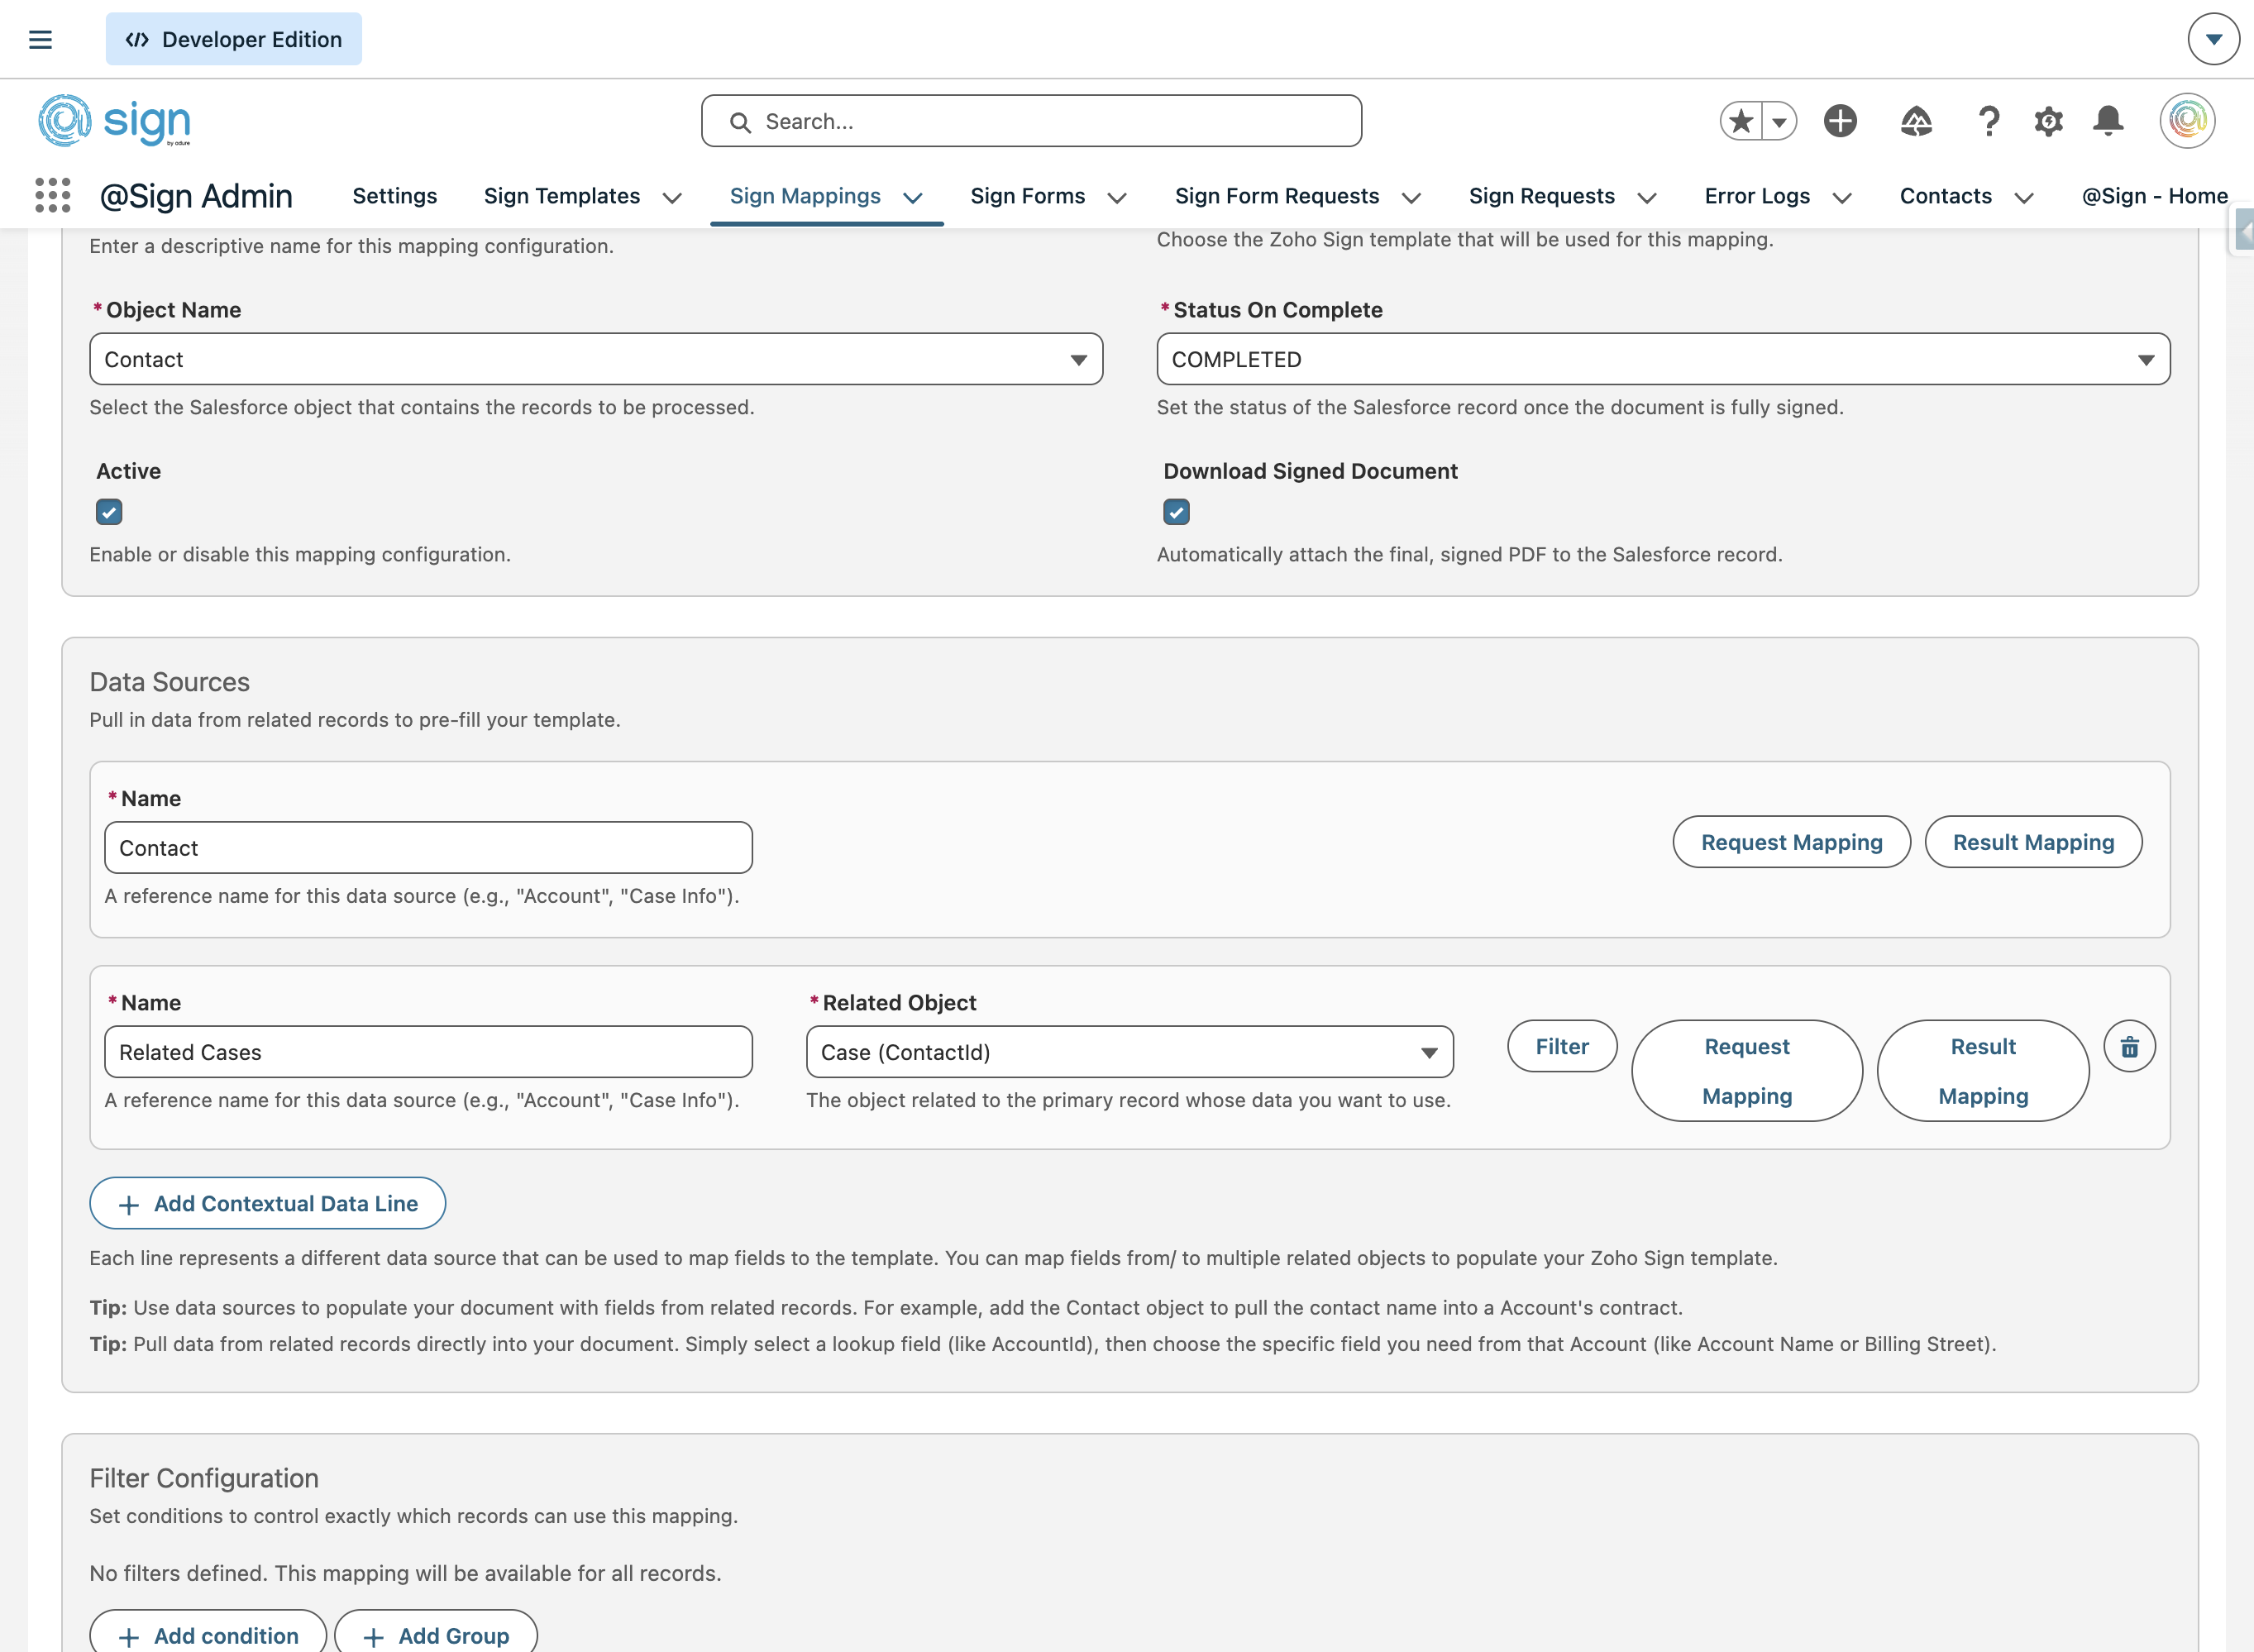Open the Trailhead guidance icon
Screen dimensions: 2254x1652
(1915, 121)
